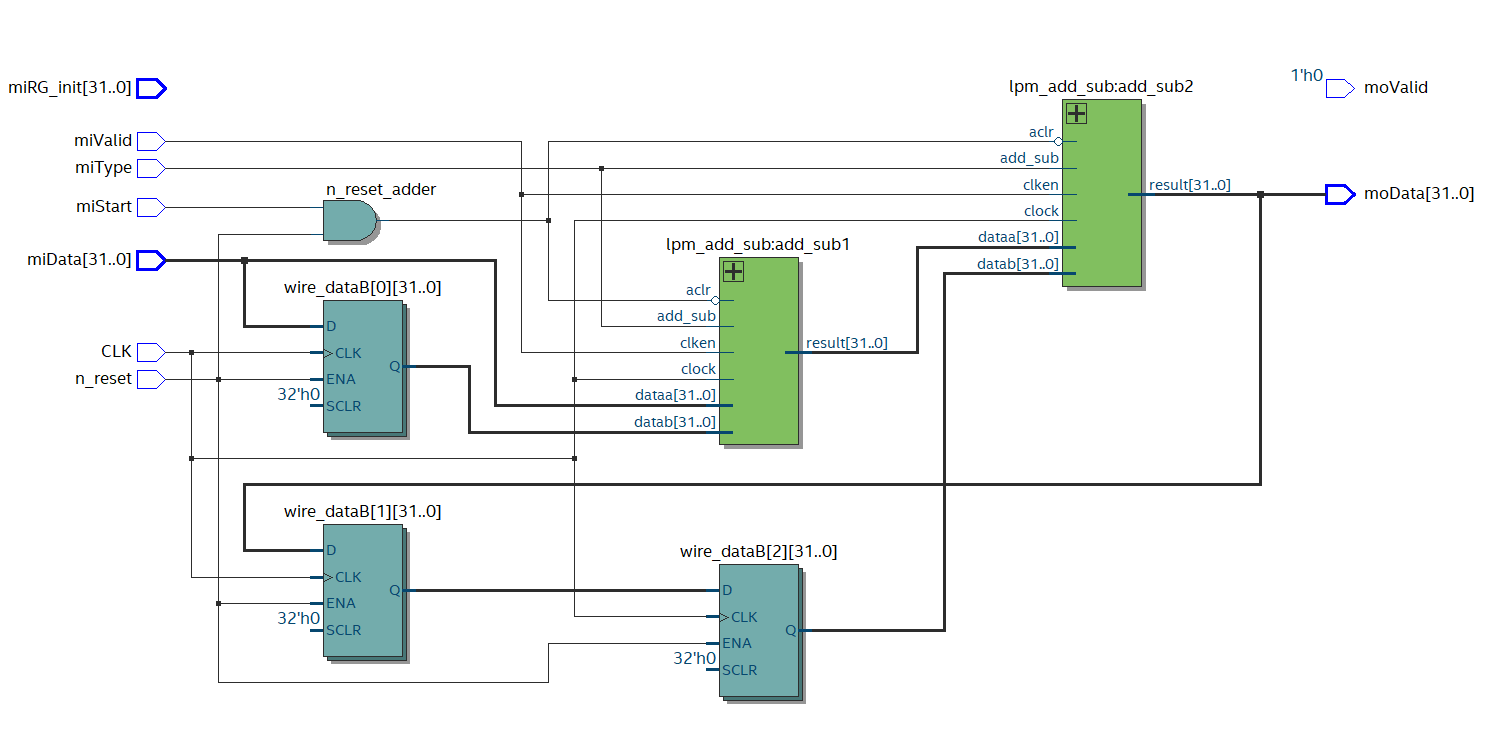Viewport: 1488px width, 738px height.
Task: Click the clock port of add_sub2
Action: 1041,211
